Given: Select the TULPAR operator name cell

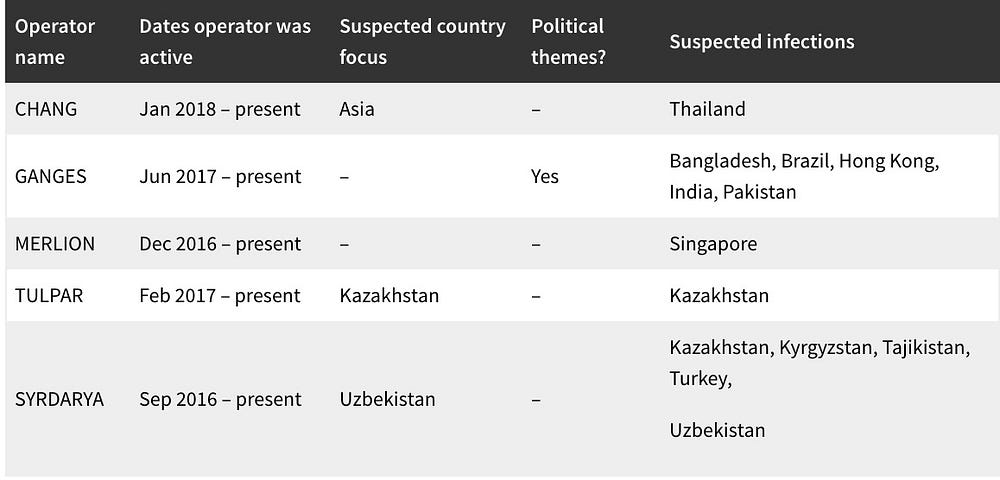Looking at the screenshot, I should click(48, 296).
